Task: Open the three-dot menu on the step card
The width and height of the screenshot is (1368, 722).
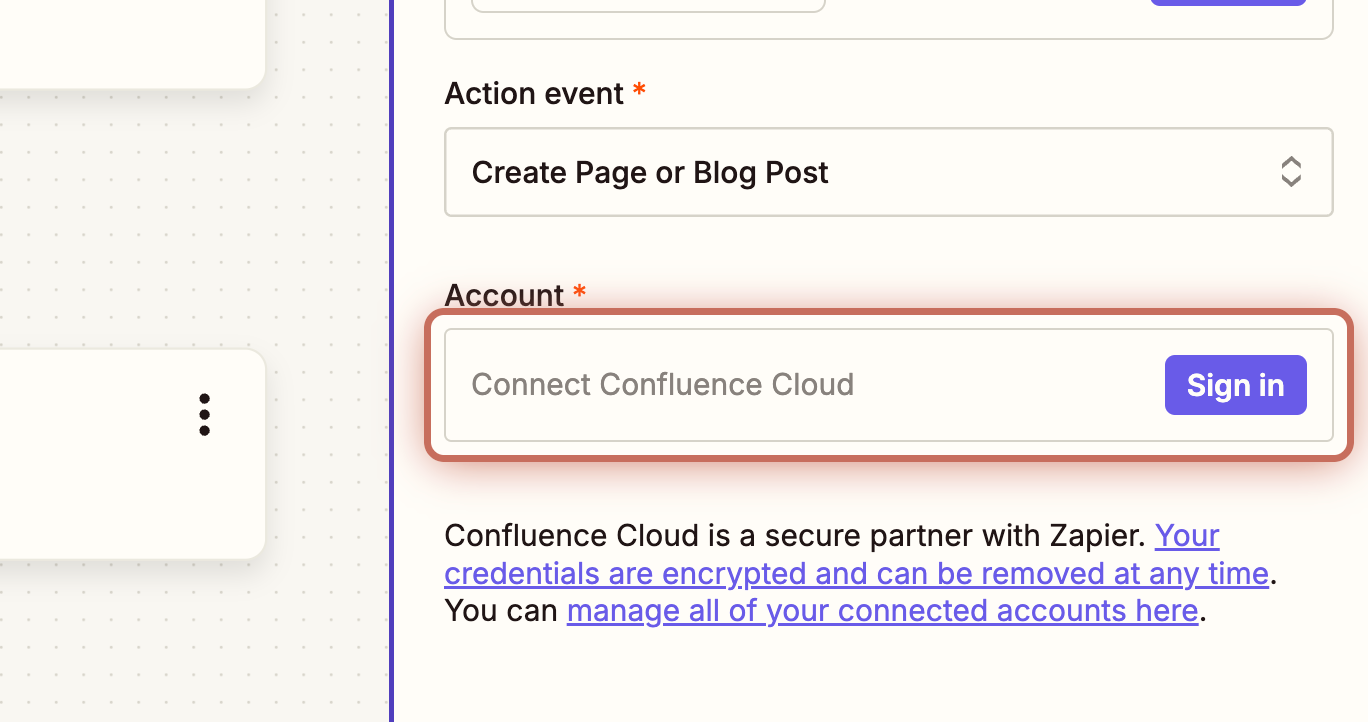Action: click(204, 414)
